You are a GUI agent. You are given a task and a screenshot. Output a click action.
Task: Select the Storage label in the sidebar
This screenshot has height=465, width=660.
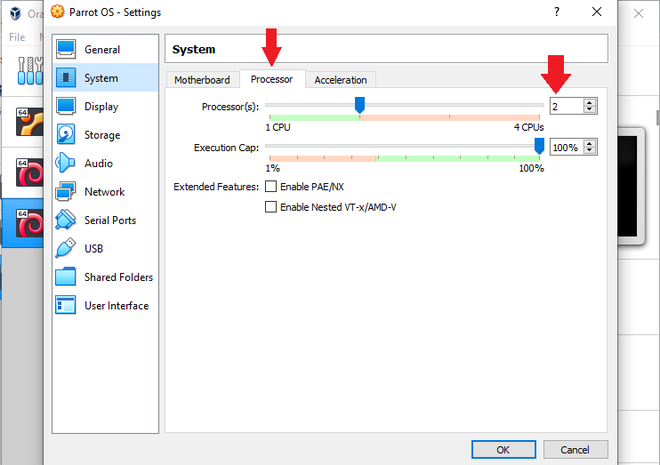pyautogui.click(x=102, y=135)
